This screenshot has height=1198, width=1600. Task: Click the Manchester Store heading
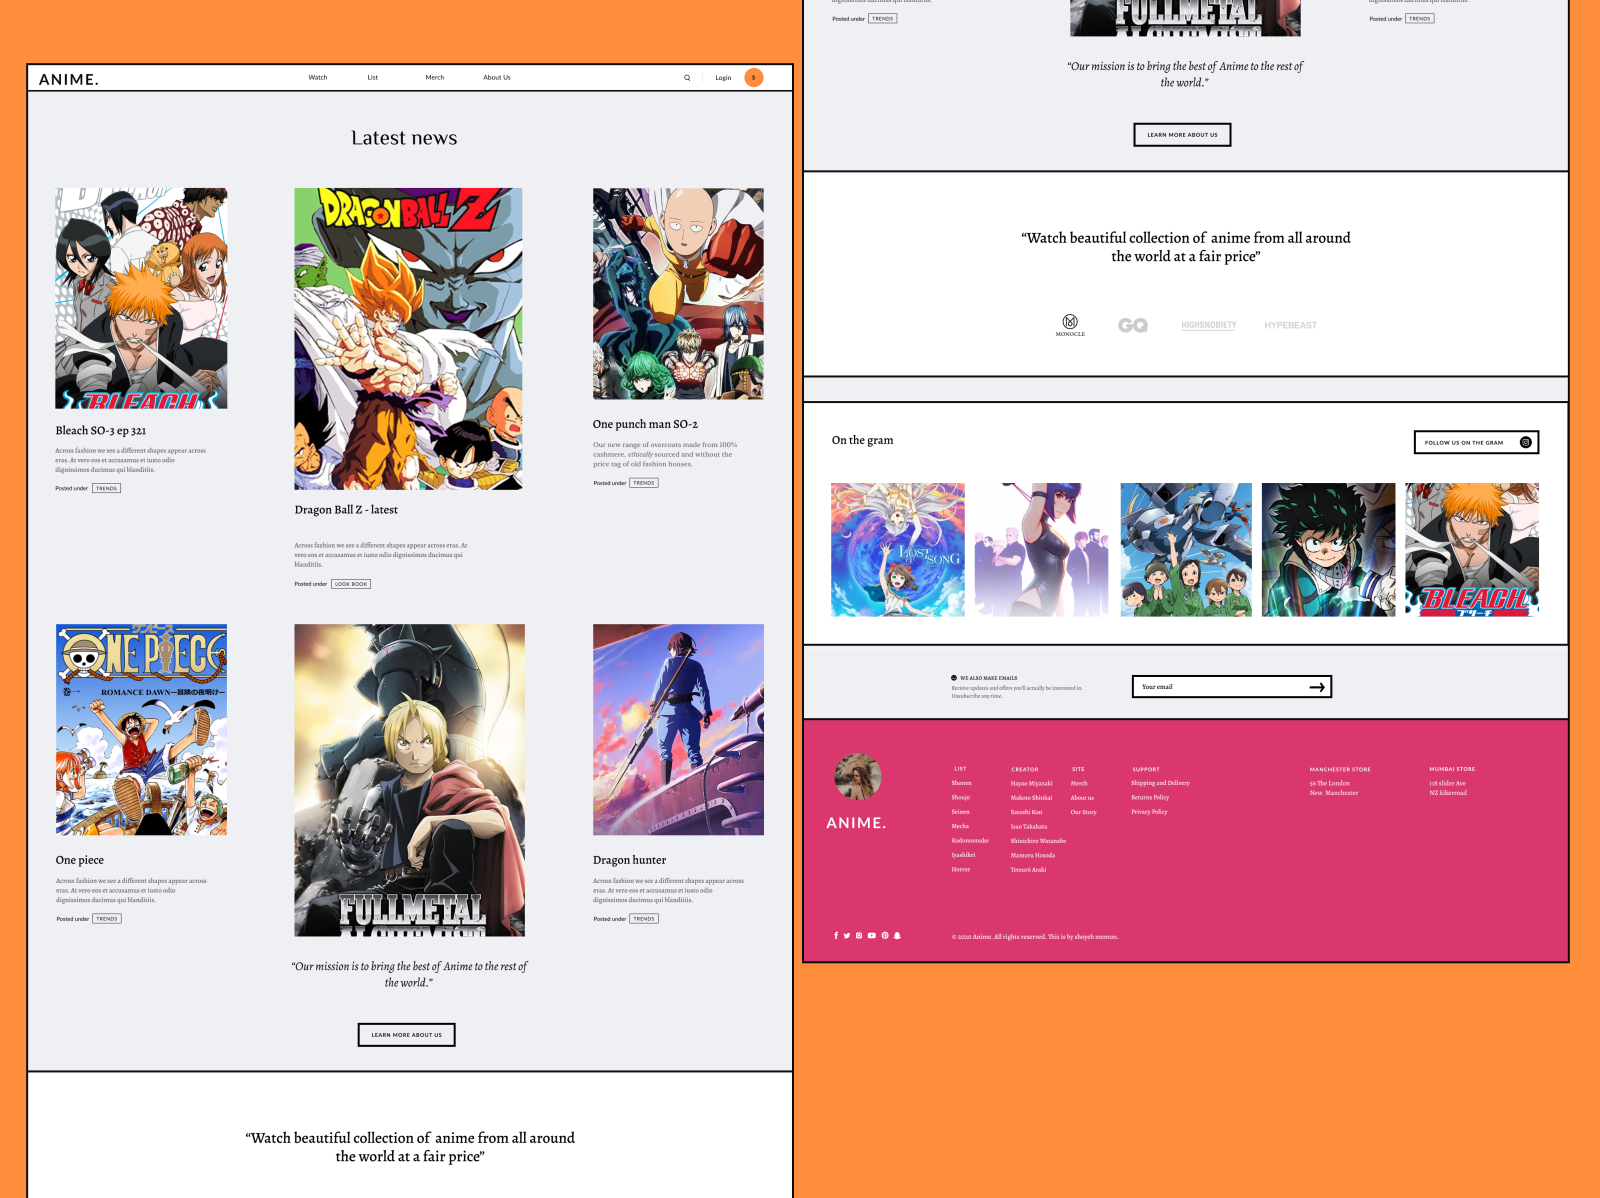tap(1340, 769)
